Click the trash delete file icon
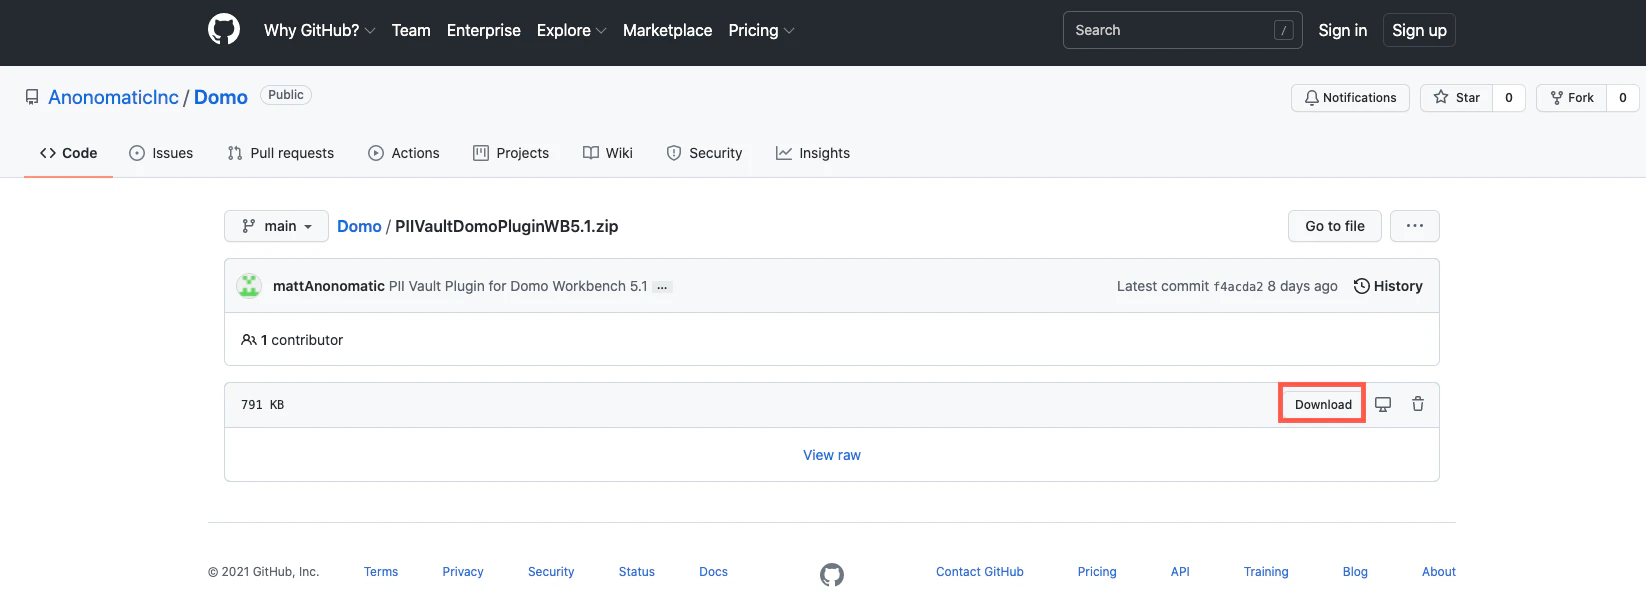Viewport: 1646px width, 605px height. [x=1418, y=404]
